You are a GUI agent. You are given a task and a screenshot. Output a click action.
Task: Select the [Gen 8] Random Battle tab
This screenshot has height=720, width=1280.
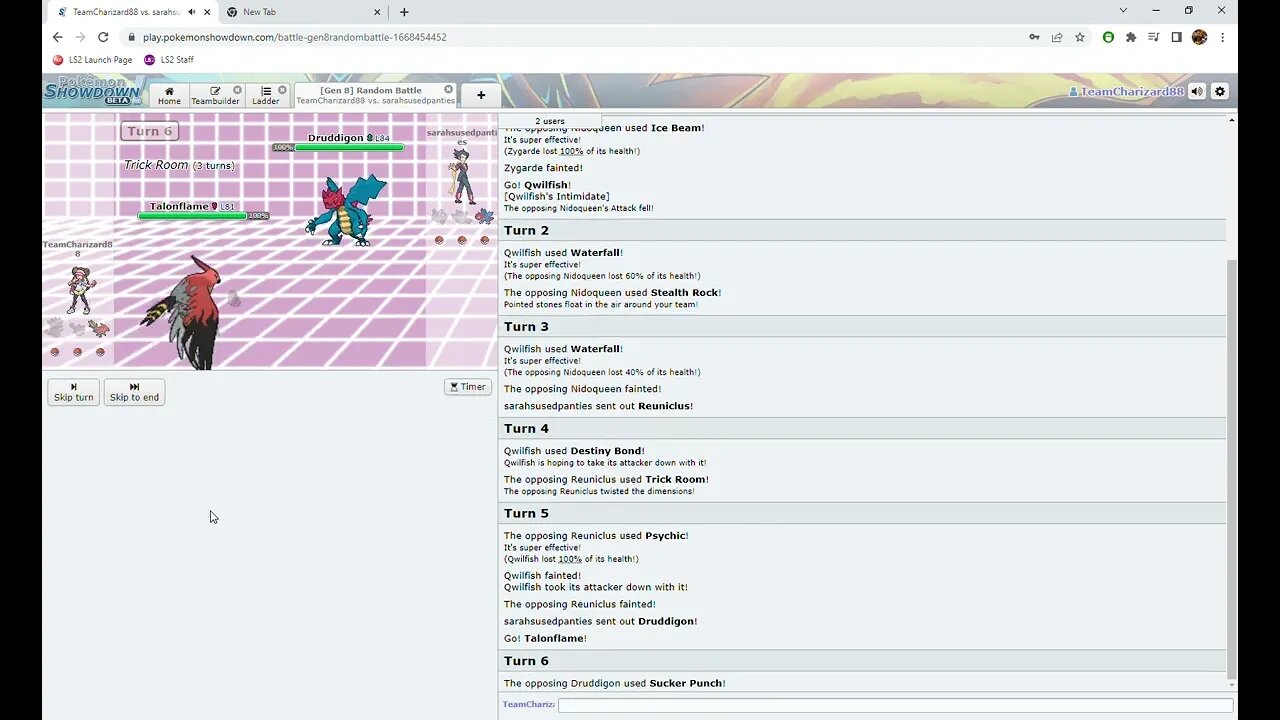coord(375,96)
